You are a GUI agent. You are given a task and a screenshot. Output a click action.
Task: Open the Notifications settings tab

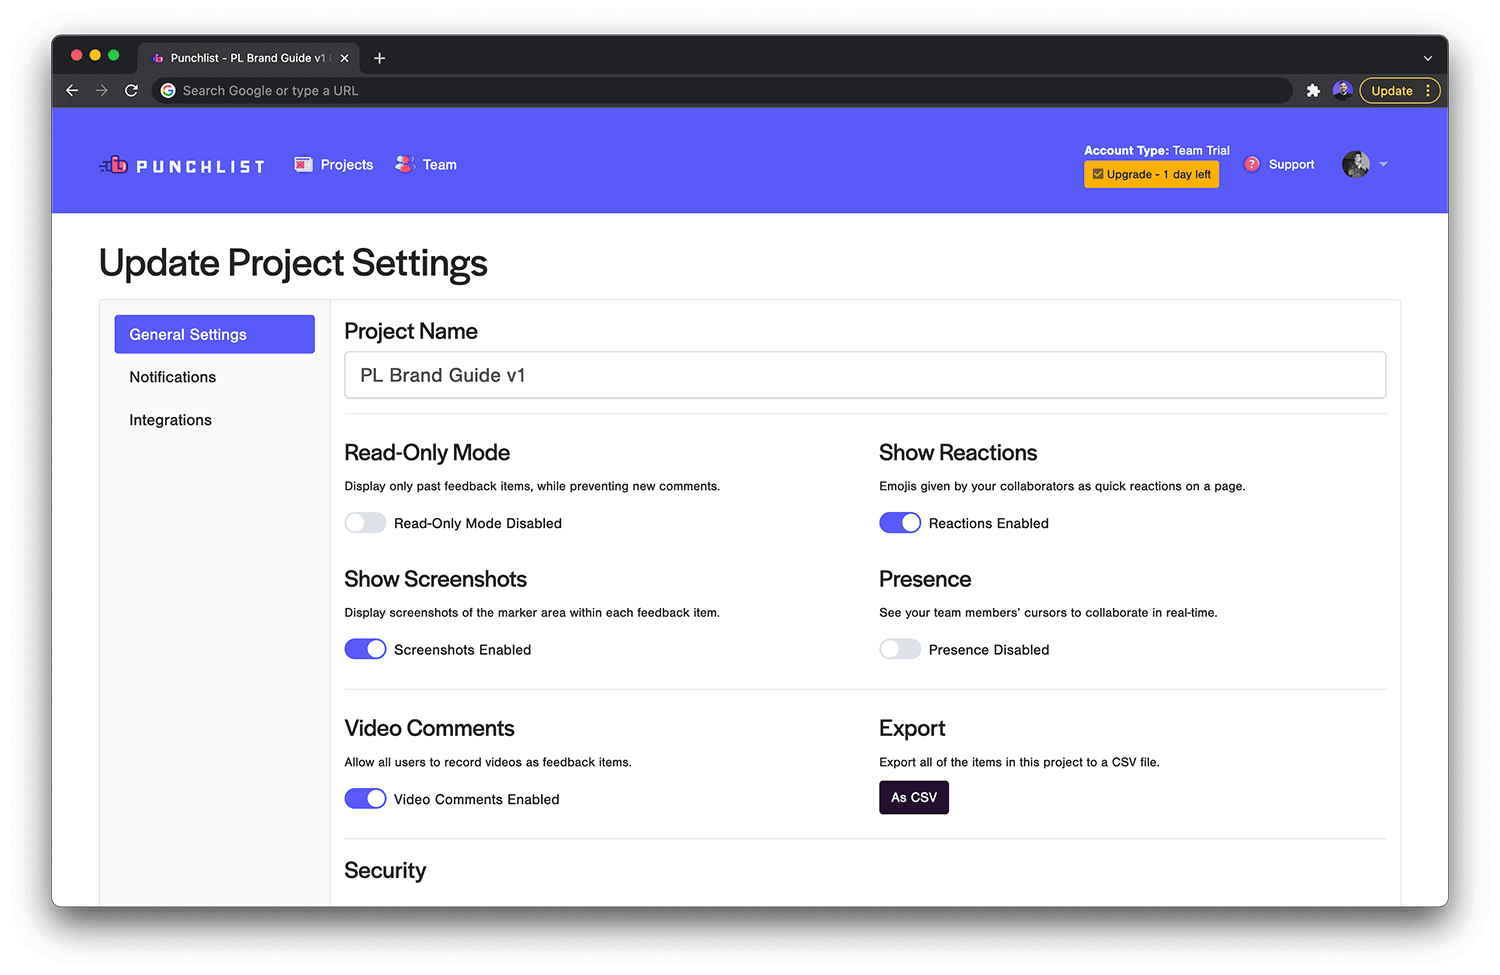click(173, 377)
